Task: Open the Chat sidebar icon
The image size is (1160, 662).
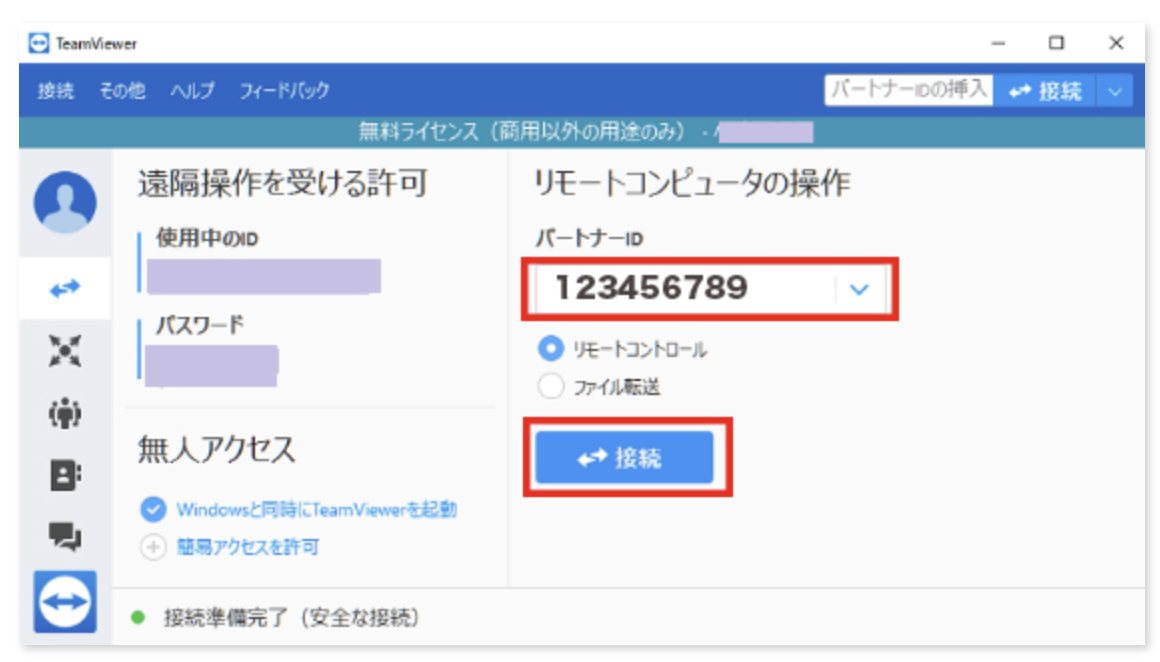Action: click(65, 536)
